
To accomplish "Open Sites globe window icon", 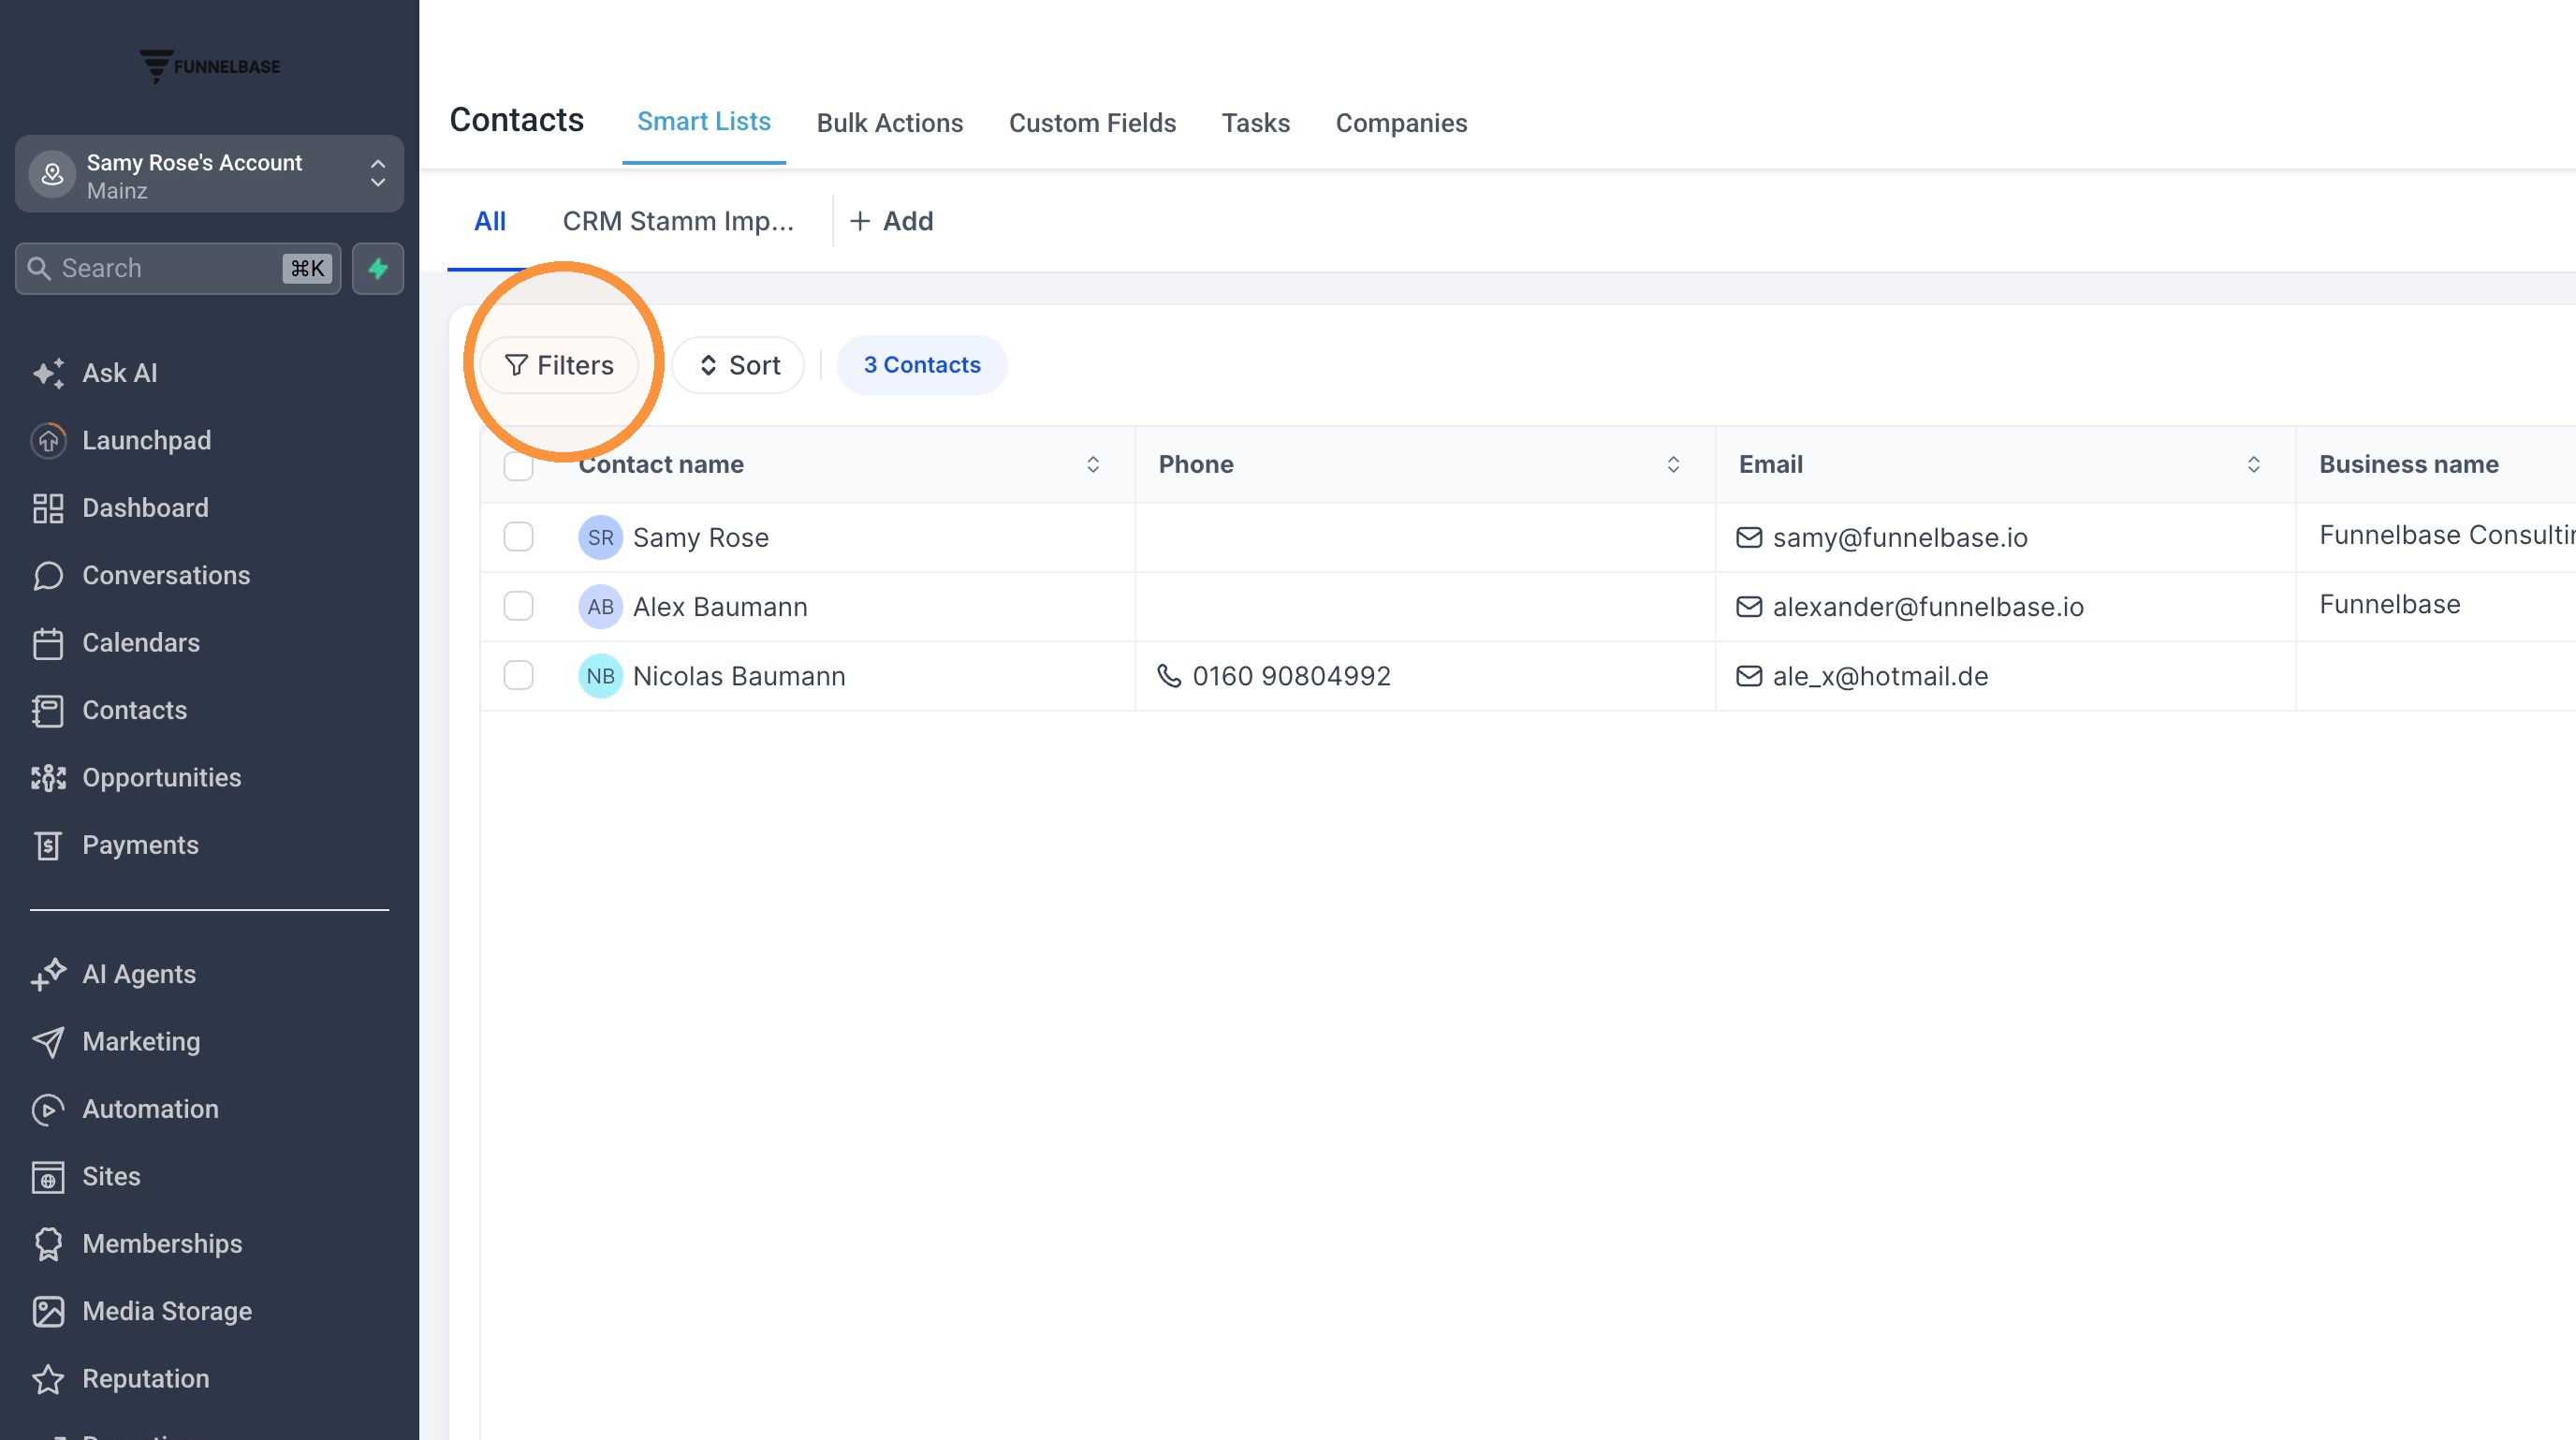I will click(48, 1177).
